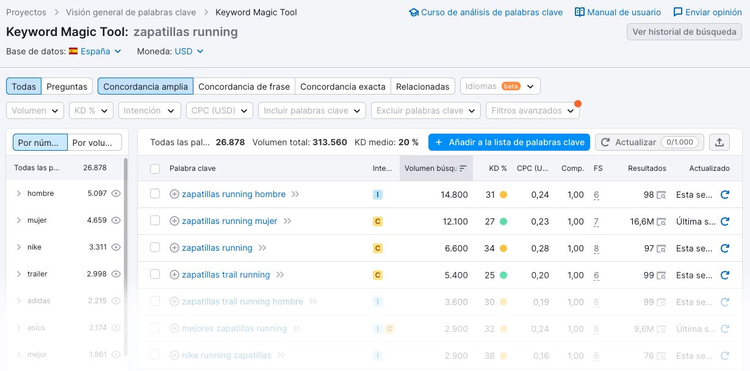Open the Idiomas beta dropdown
This screenshot has width=750, height=371.
click(x=500, y=87)
